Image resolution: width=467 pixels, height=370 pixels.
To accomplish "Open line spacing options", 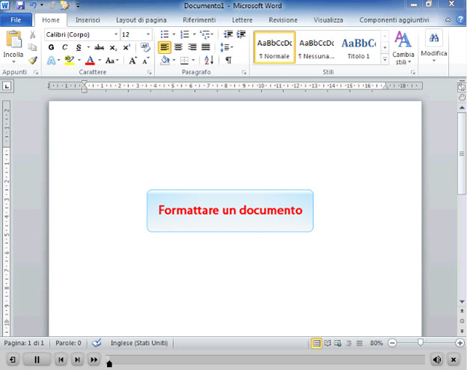I will point(226,47).
